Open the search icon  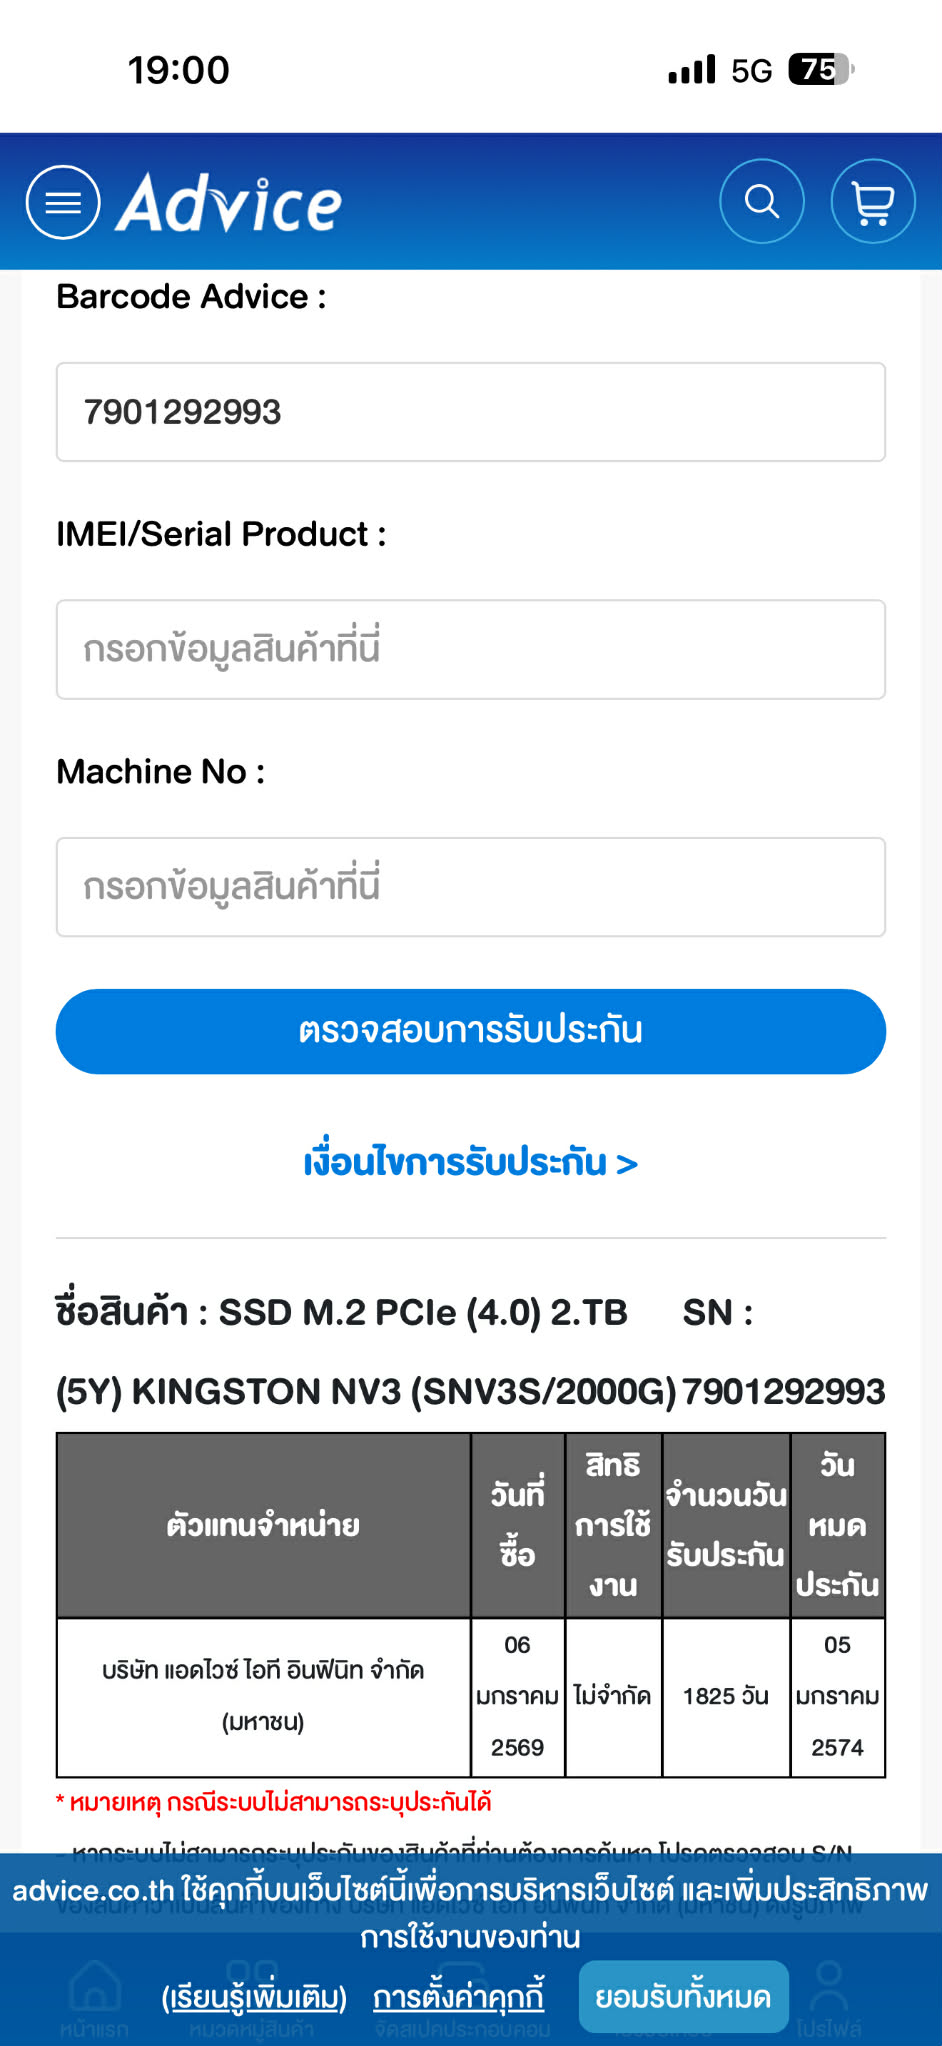click(x=762, y=201)
